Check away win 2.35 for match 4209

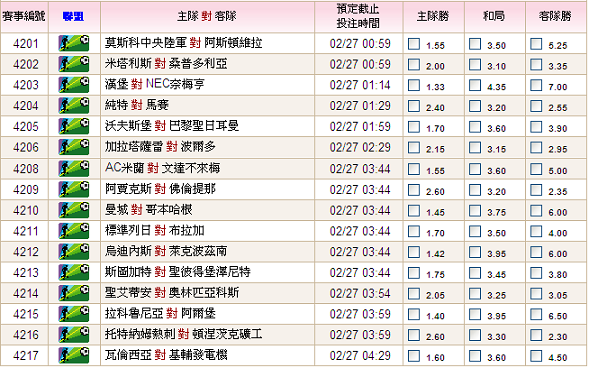click(x=536, y=190)
